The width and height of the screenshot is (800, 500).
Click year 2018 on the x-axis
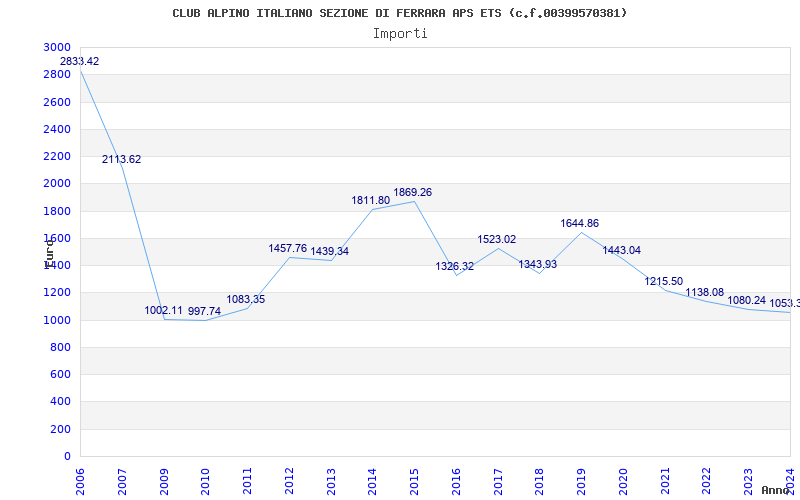539,482
